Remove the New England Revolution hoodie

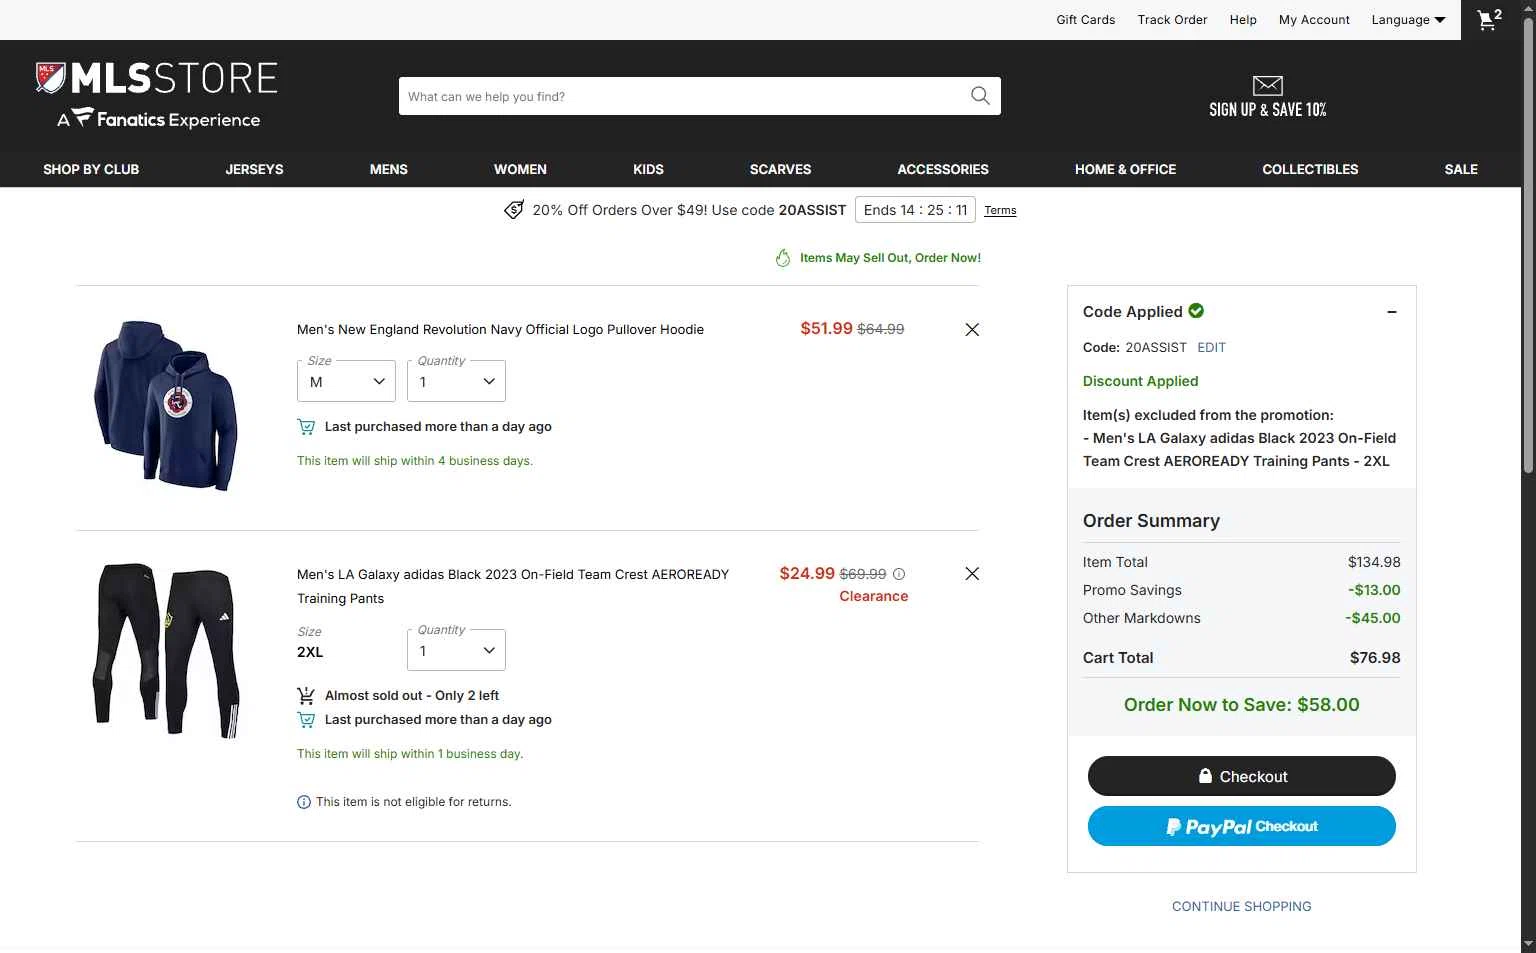tap(972, 330)
